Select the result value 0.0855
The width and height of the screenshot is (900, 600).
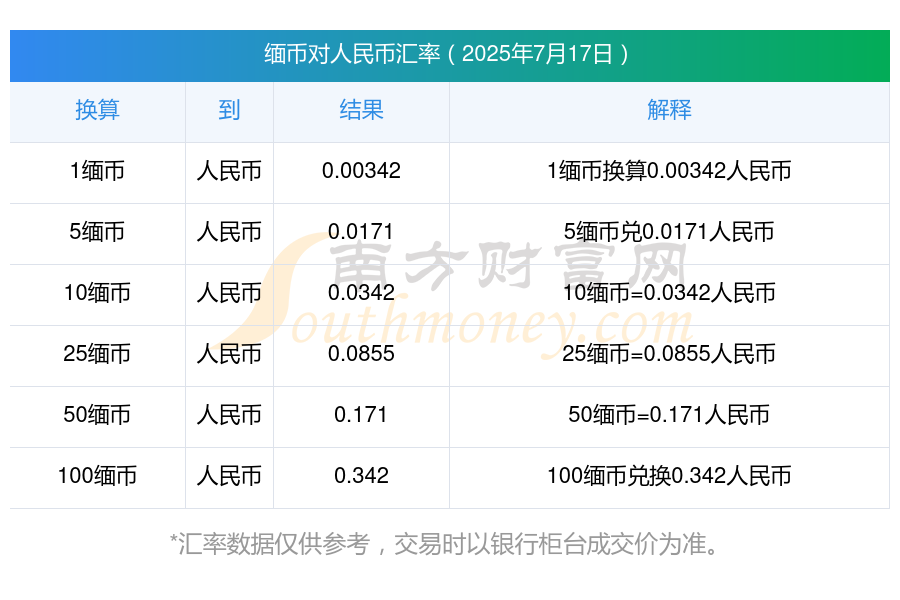(x=361, y=353)
